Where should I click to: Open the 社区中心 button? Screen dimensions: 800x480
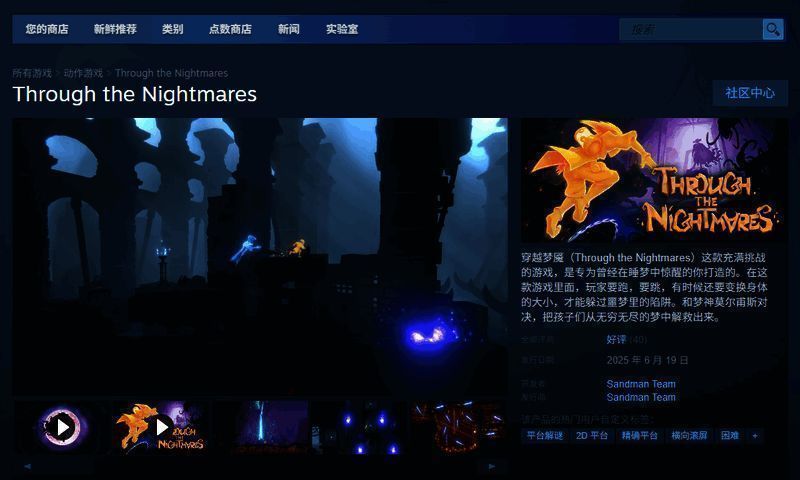coord(750,93)
